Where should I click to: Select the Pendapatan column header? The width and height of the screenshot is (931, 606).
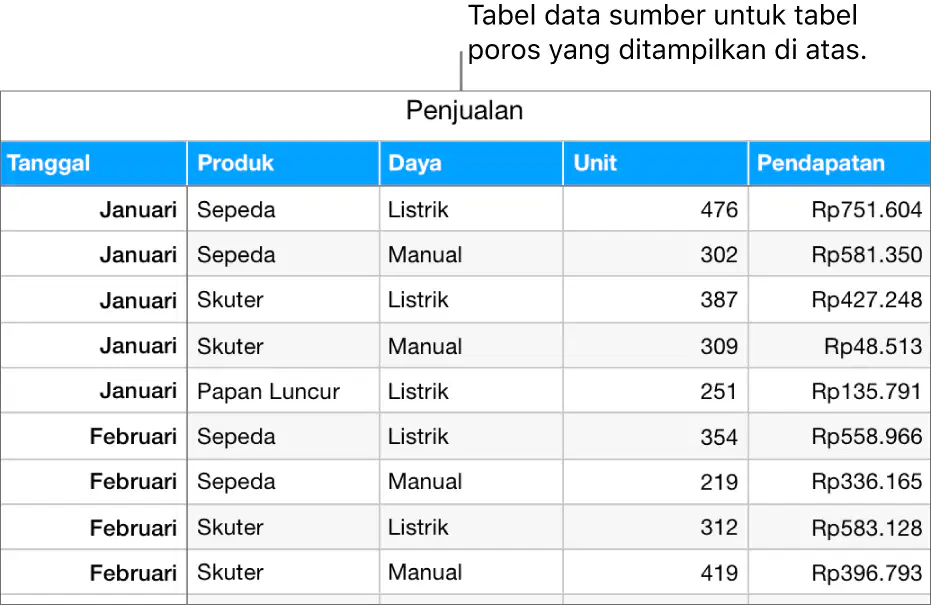point(840,163)
